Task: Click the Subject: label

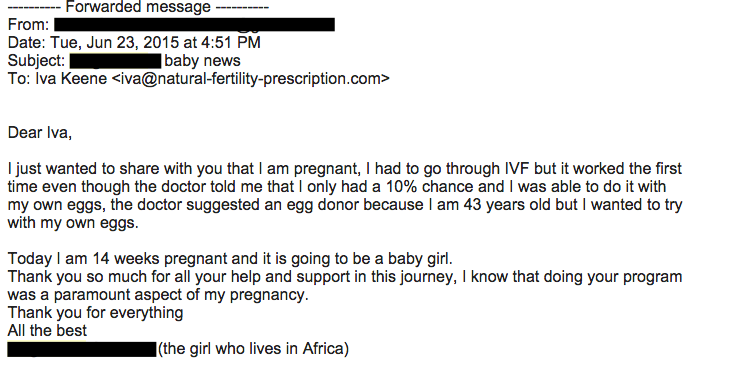Action: click(x=37, y=61)
